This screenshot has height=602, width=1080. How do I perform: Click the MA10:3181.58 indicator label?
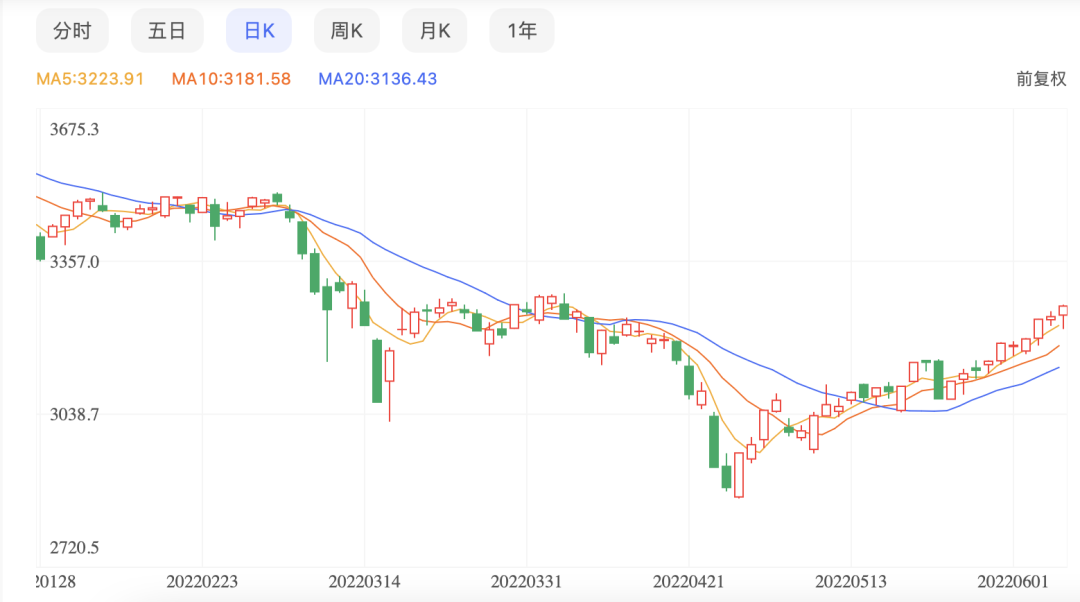tap(231, 79)
